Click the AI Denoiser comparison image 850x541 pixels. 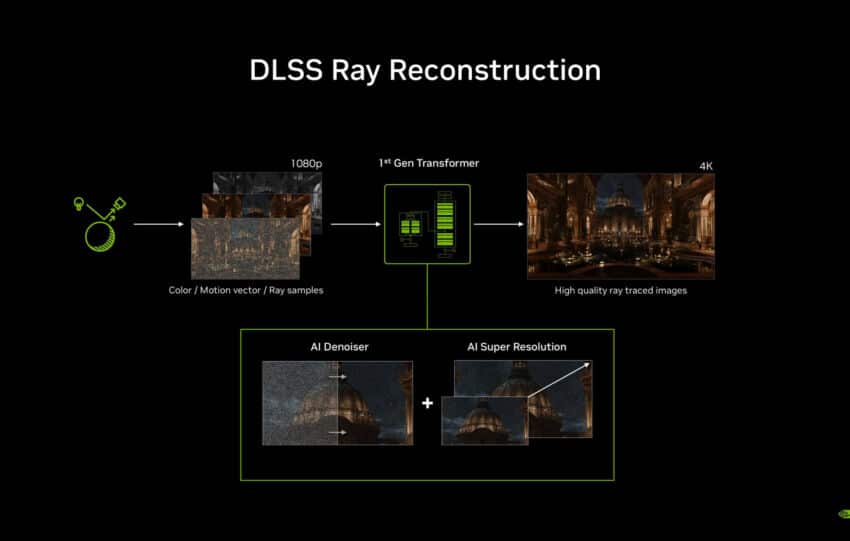[x=337, y=403]
